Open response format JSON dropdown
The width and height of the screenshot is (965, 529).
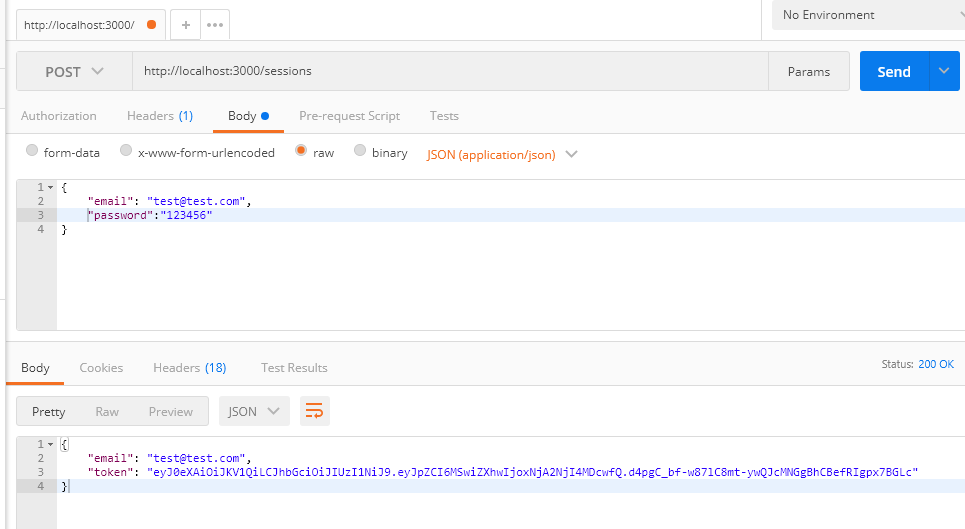tap(254, 411)
